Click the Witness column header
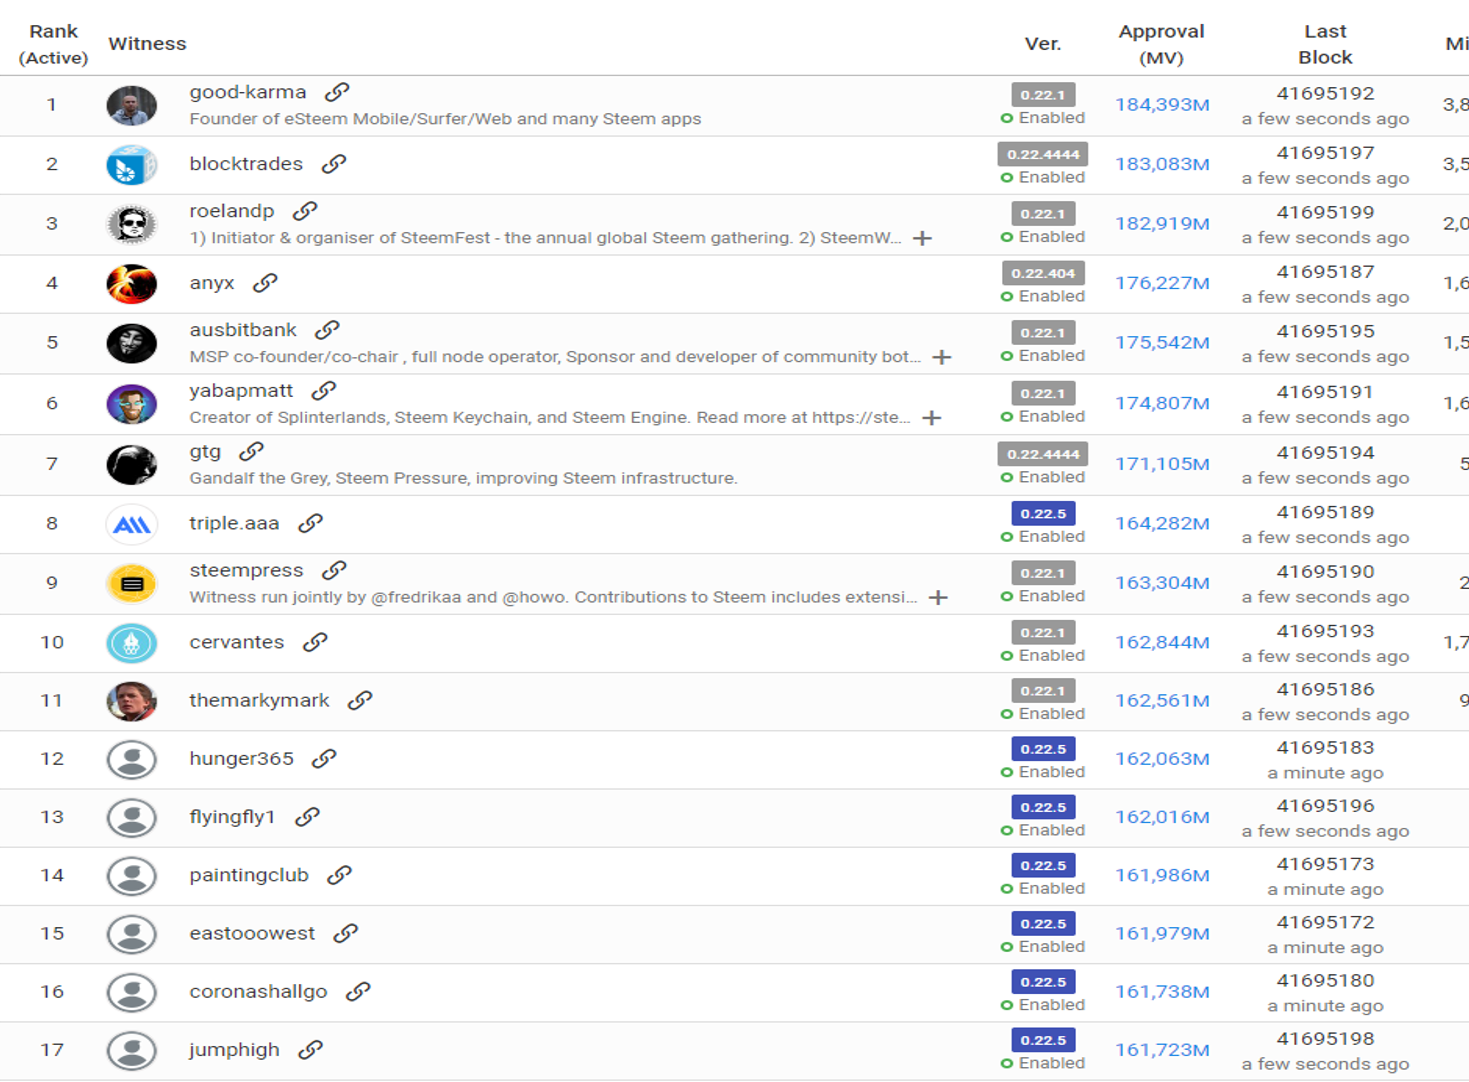 click(147, 44)
